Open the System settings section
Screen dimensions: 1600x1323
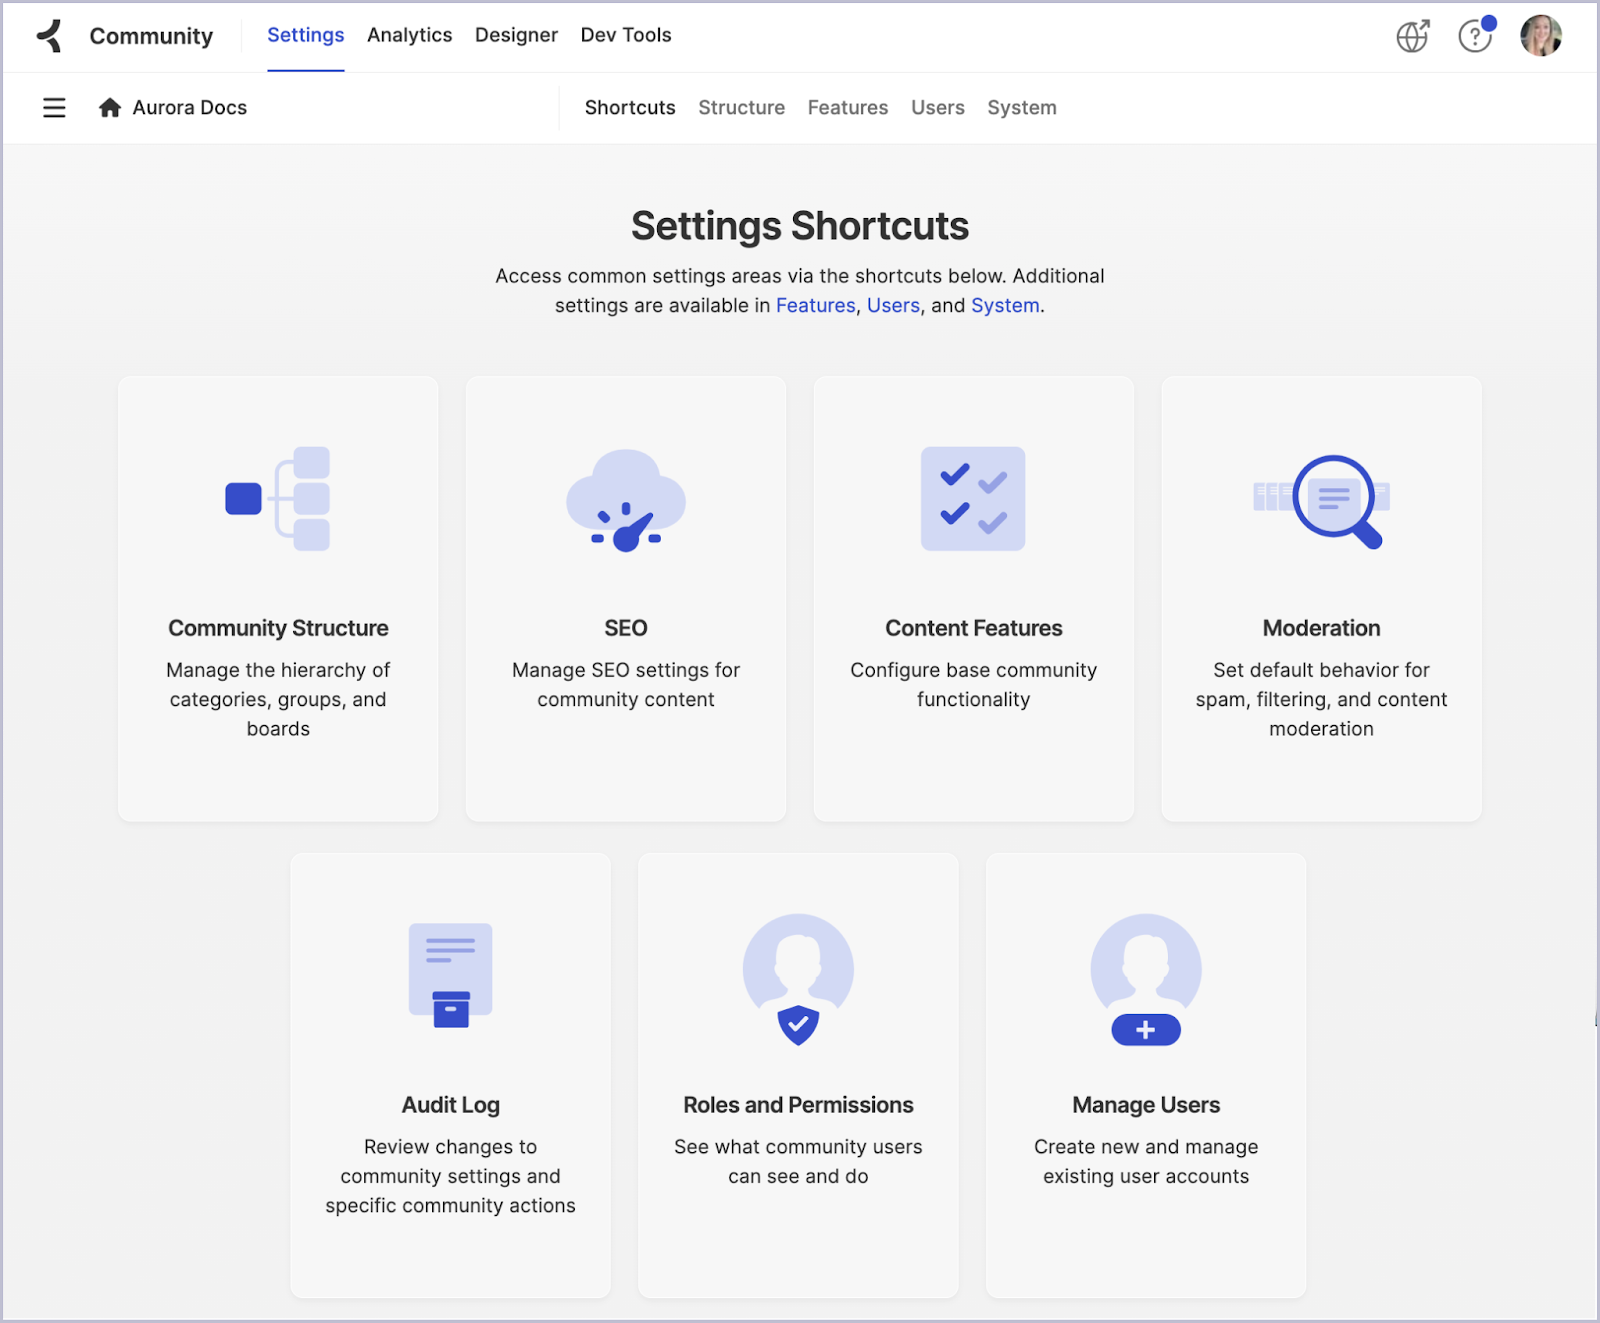[x=1021, y=107]
